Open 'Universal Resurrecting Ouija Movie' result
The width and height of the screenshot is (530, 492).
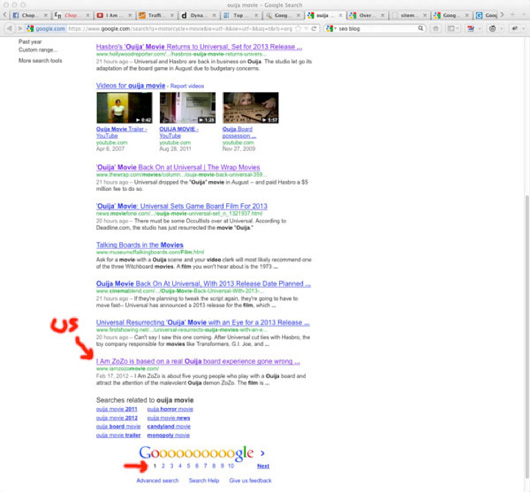(x=202, y=322)
